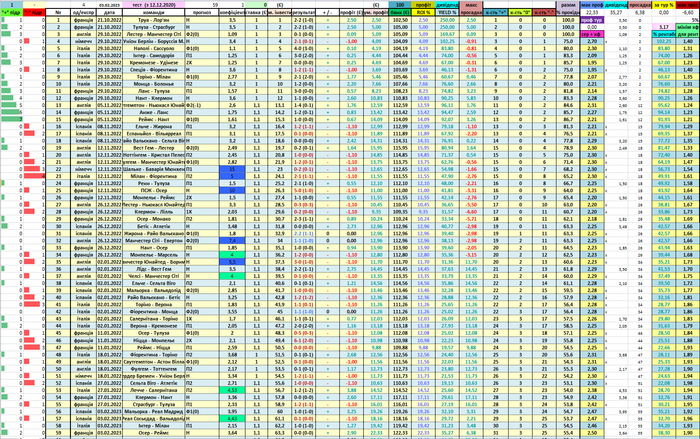Select the "команди" header cell

(x=154, y=13)
